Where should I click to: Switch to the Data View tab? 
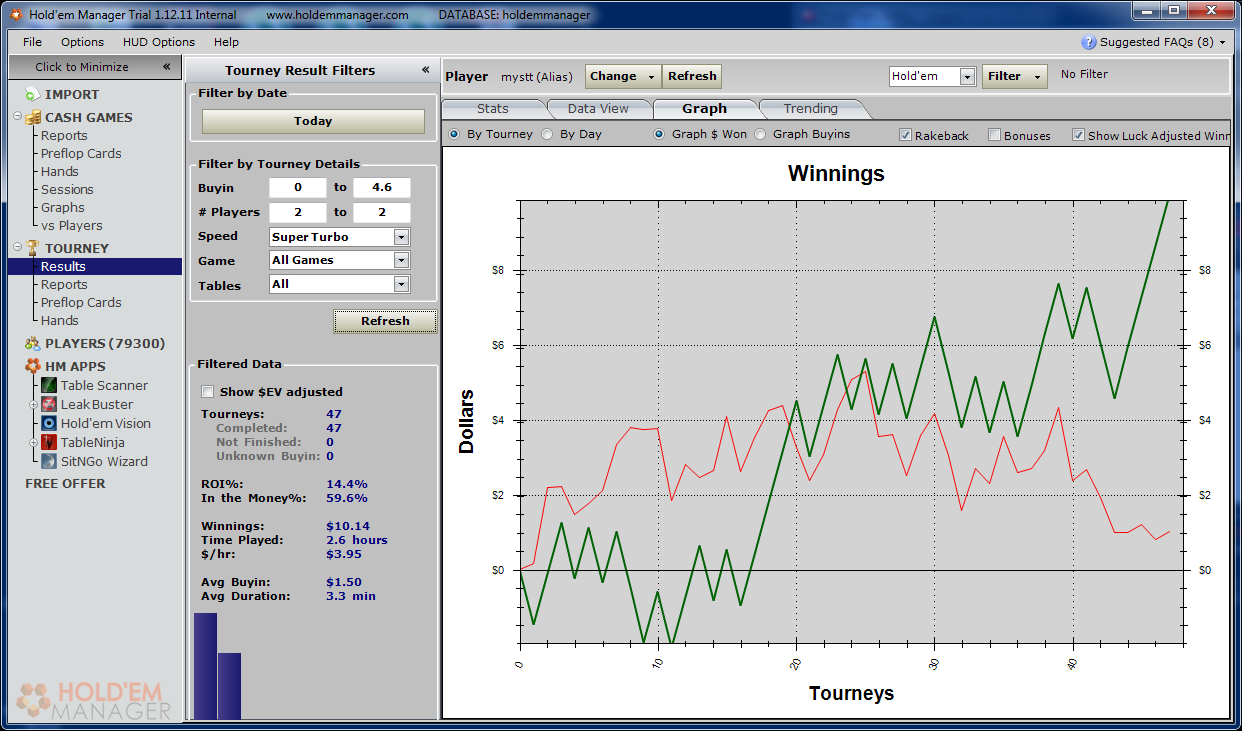pos(598,108)
